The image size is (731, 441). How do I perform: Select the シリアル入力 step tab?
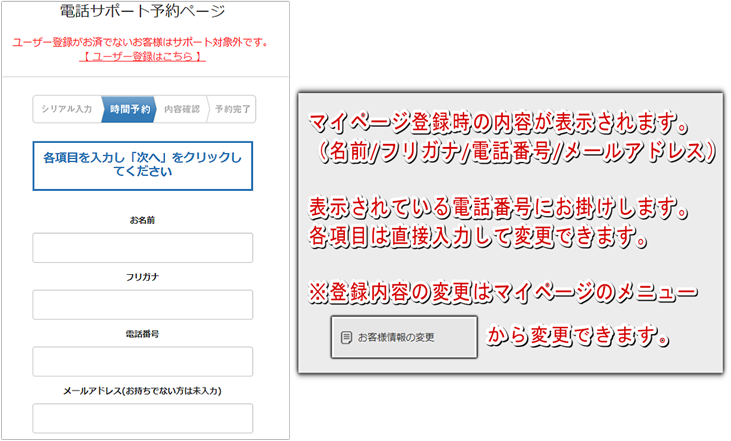point(67,109)
